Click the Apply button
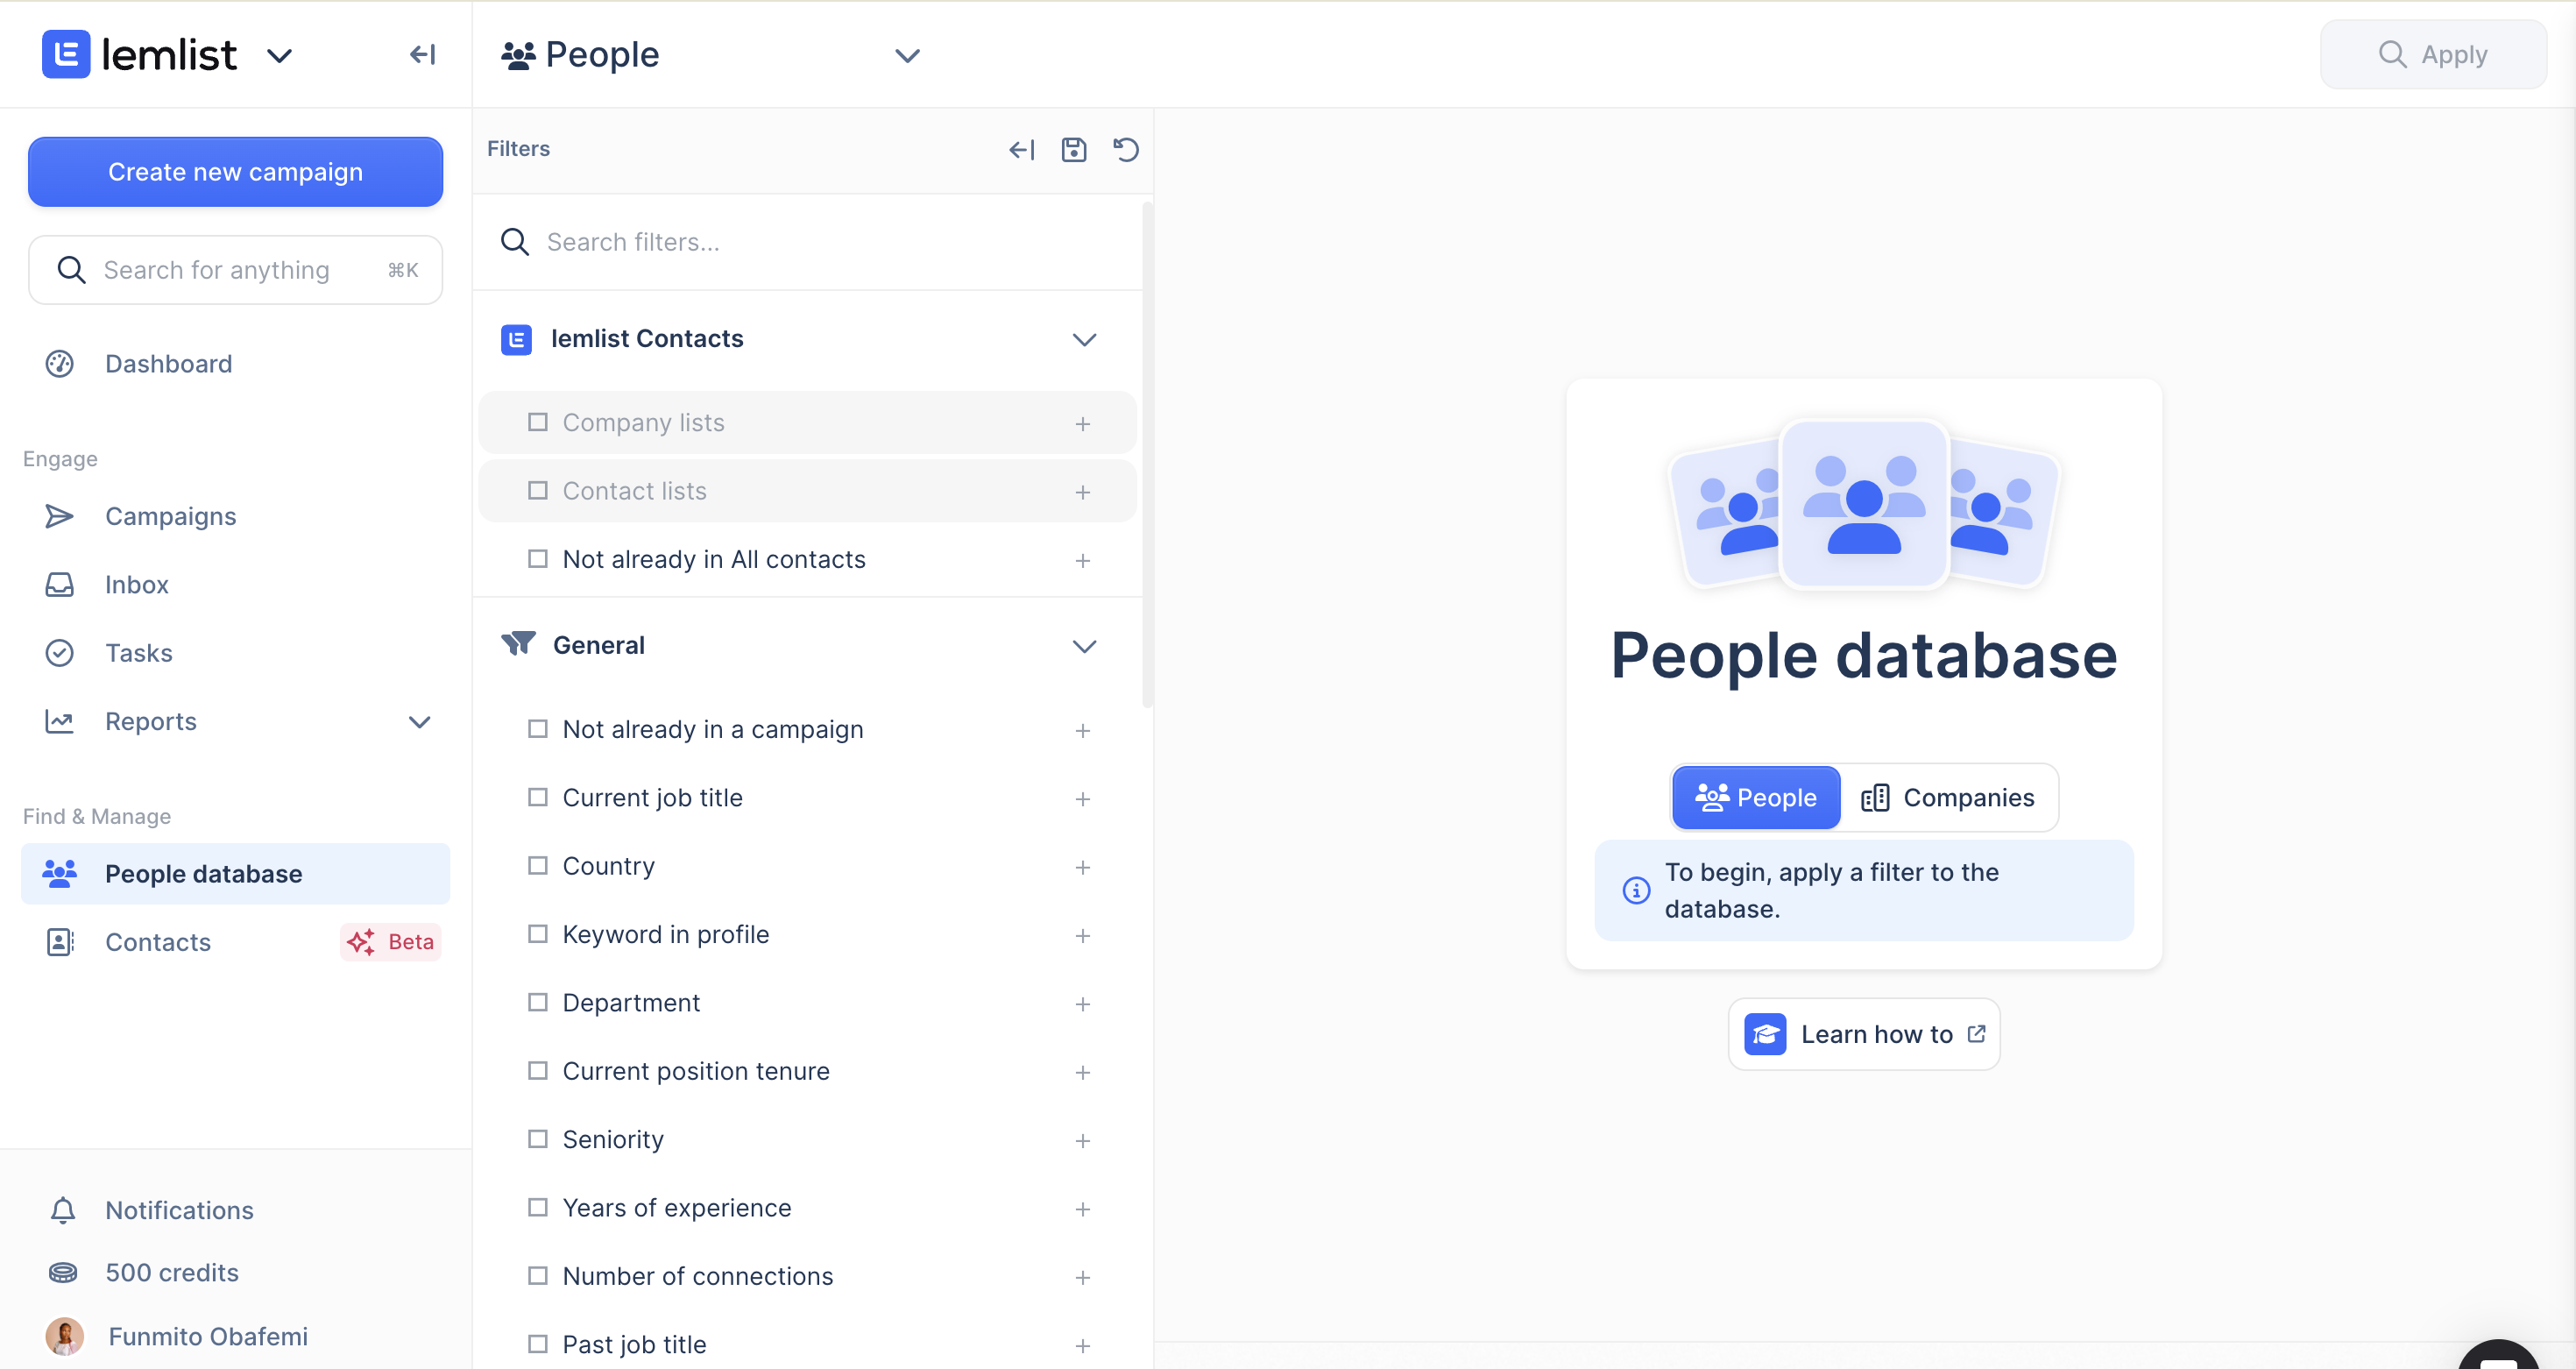This screenshot has width=2576, height=1369. pos(2433,54)
